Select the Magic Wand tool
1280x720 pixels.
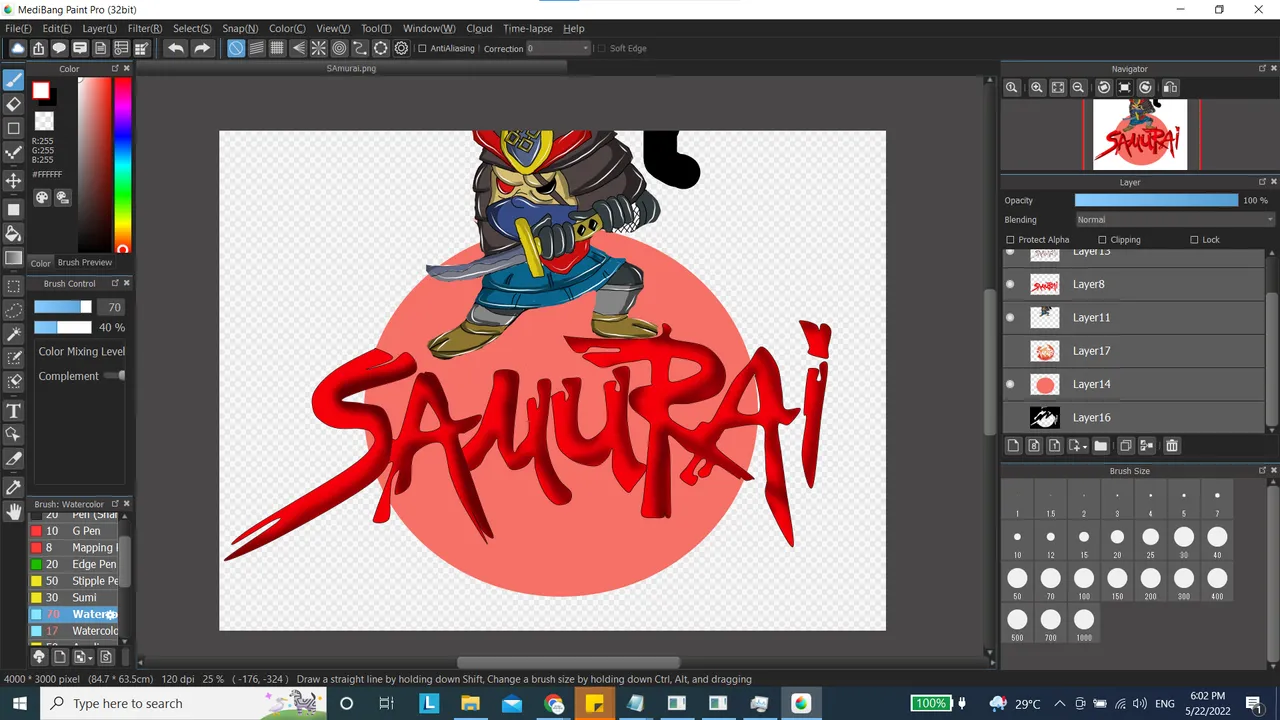pos(14,334)
